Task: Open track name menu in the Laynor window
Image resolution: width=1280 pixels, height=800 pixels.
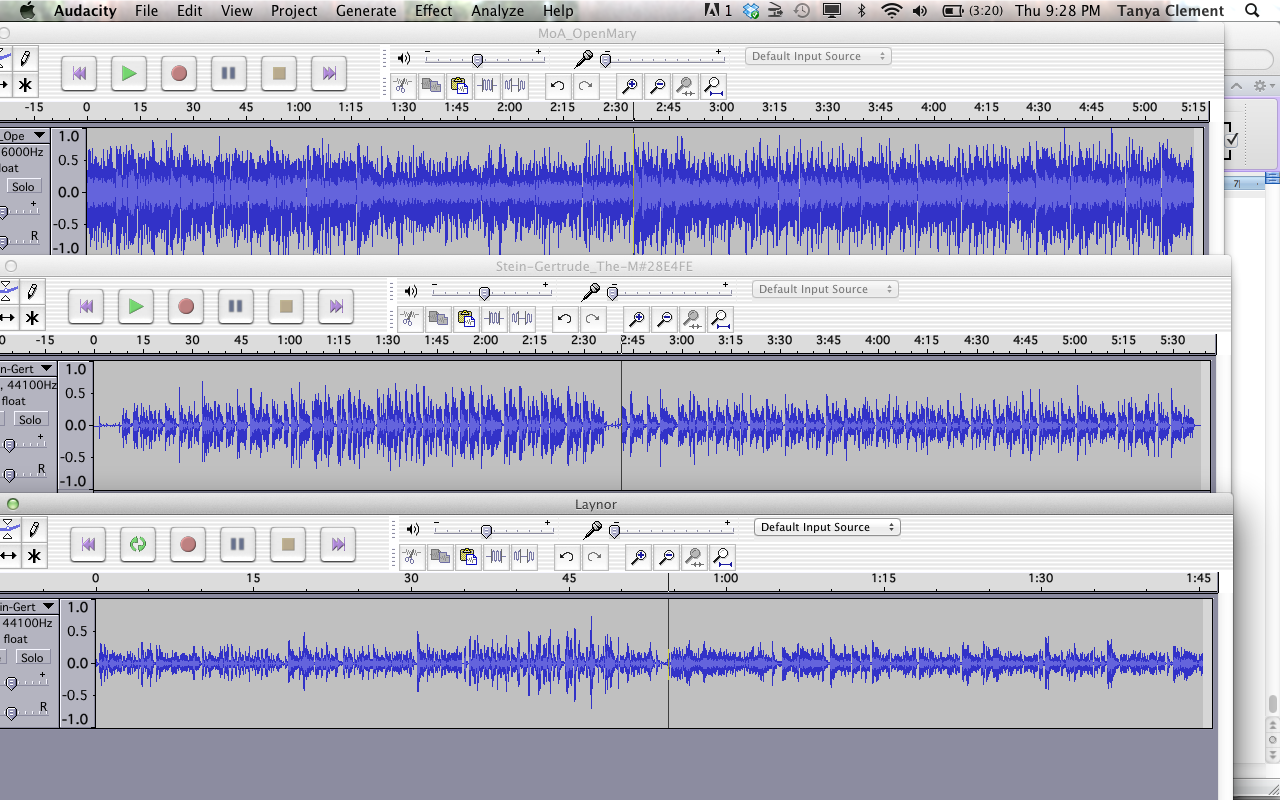Action: click(x=29, y=607)
